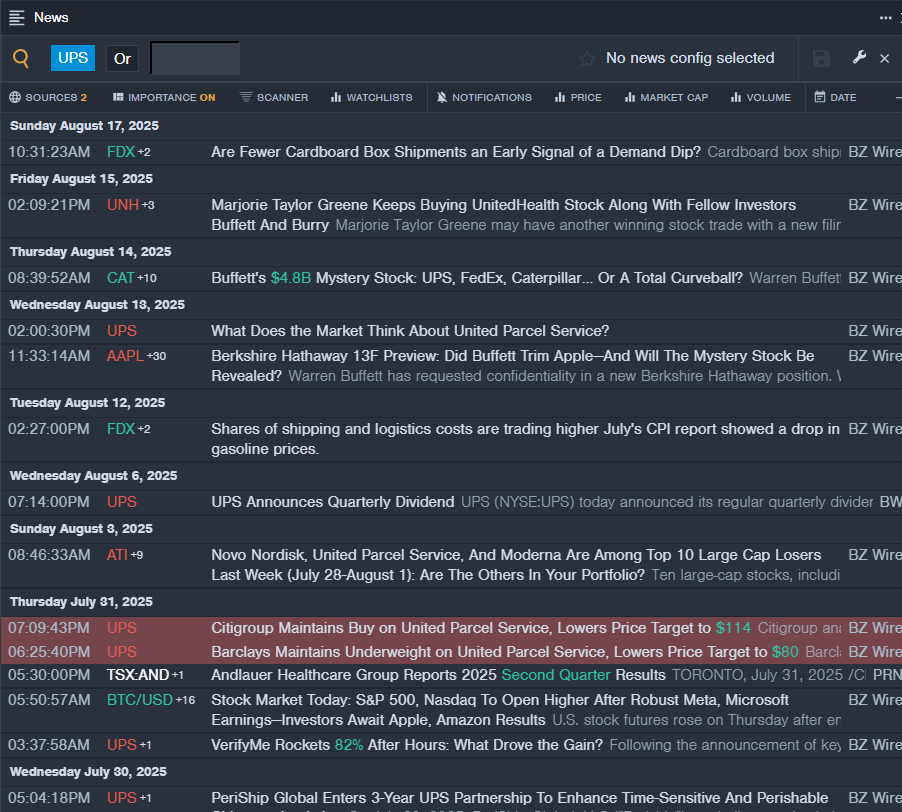Click the 'Wednesday August 6, 2025' date header
This screenshot has width=902, height=812.
93,476
